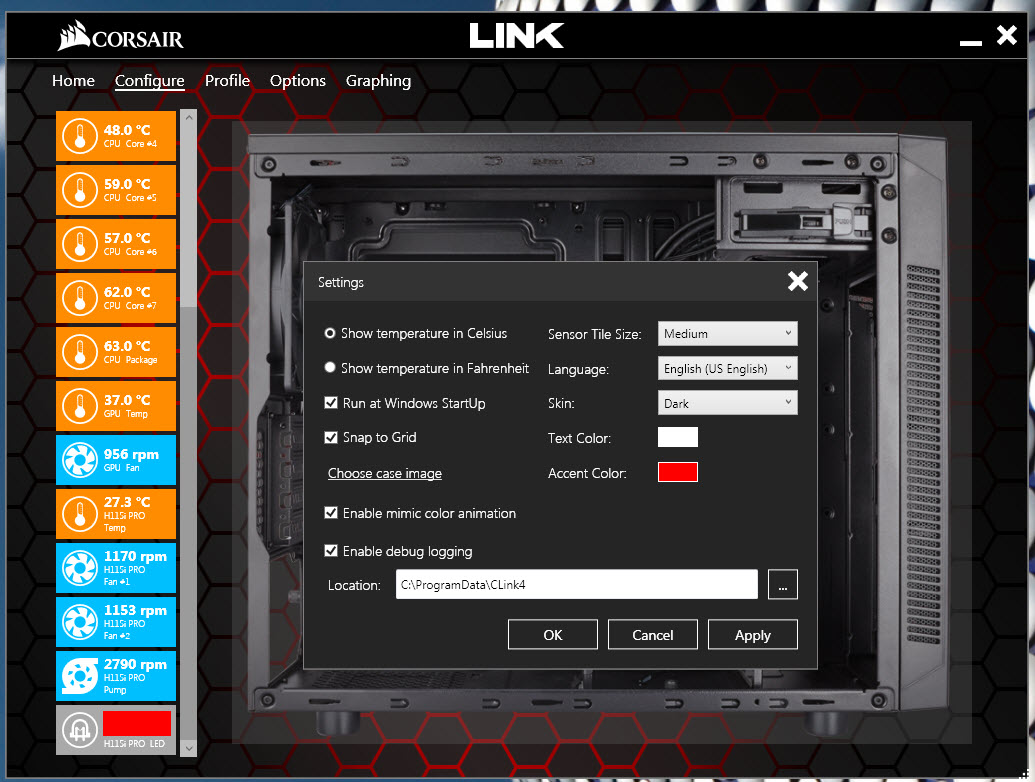The image size is (1035, 782).
Task: Open the Language dropdown
Action: click(x=727, y=368)
